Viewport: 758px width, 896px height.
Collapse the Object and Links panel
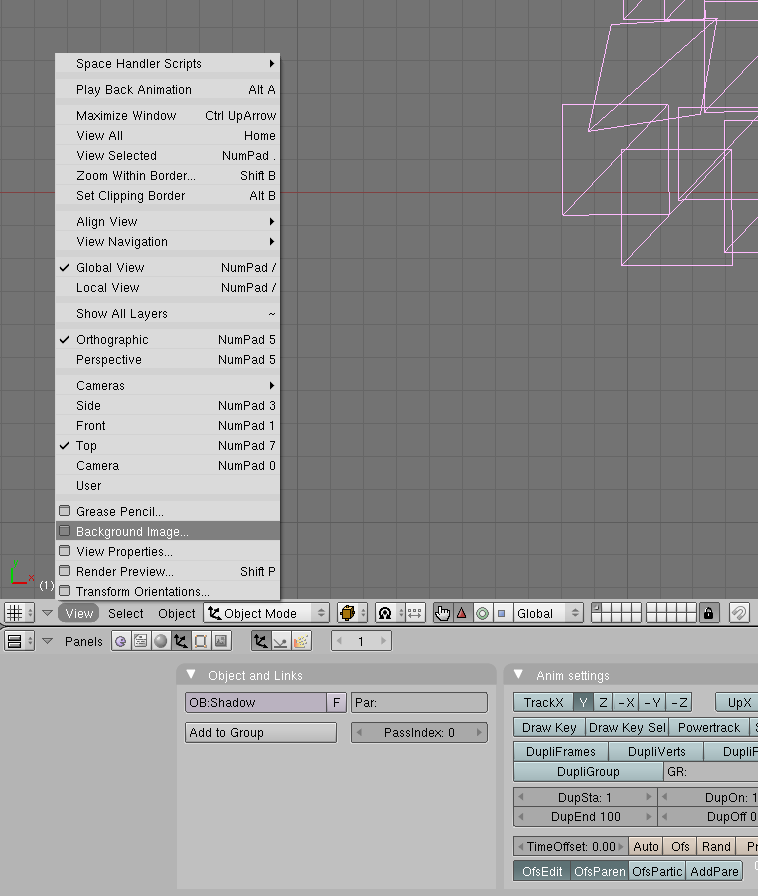pyautogui.click(x=192, y=675)
